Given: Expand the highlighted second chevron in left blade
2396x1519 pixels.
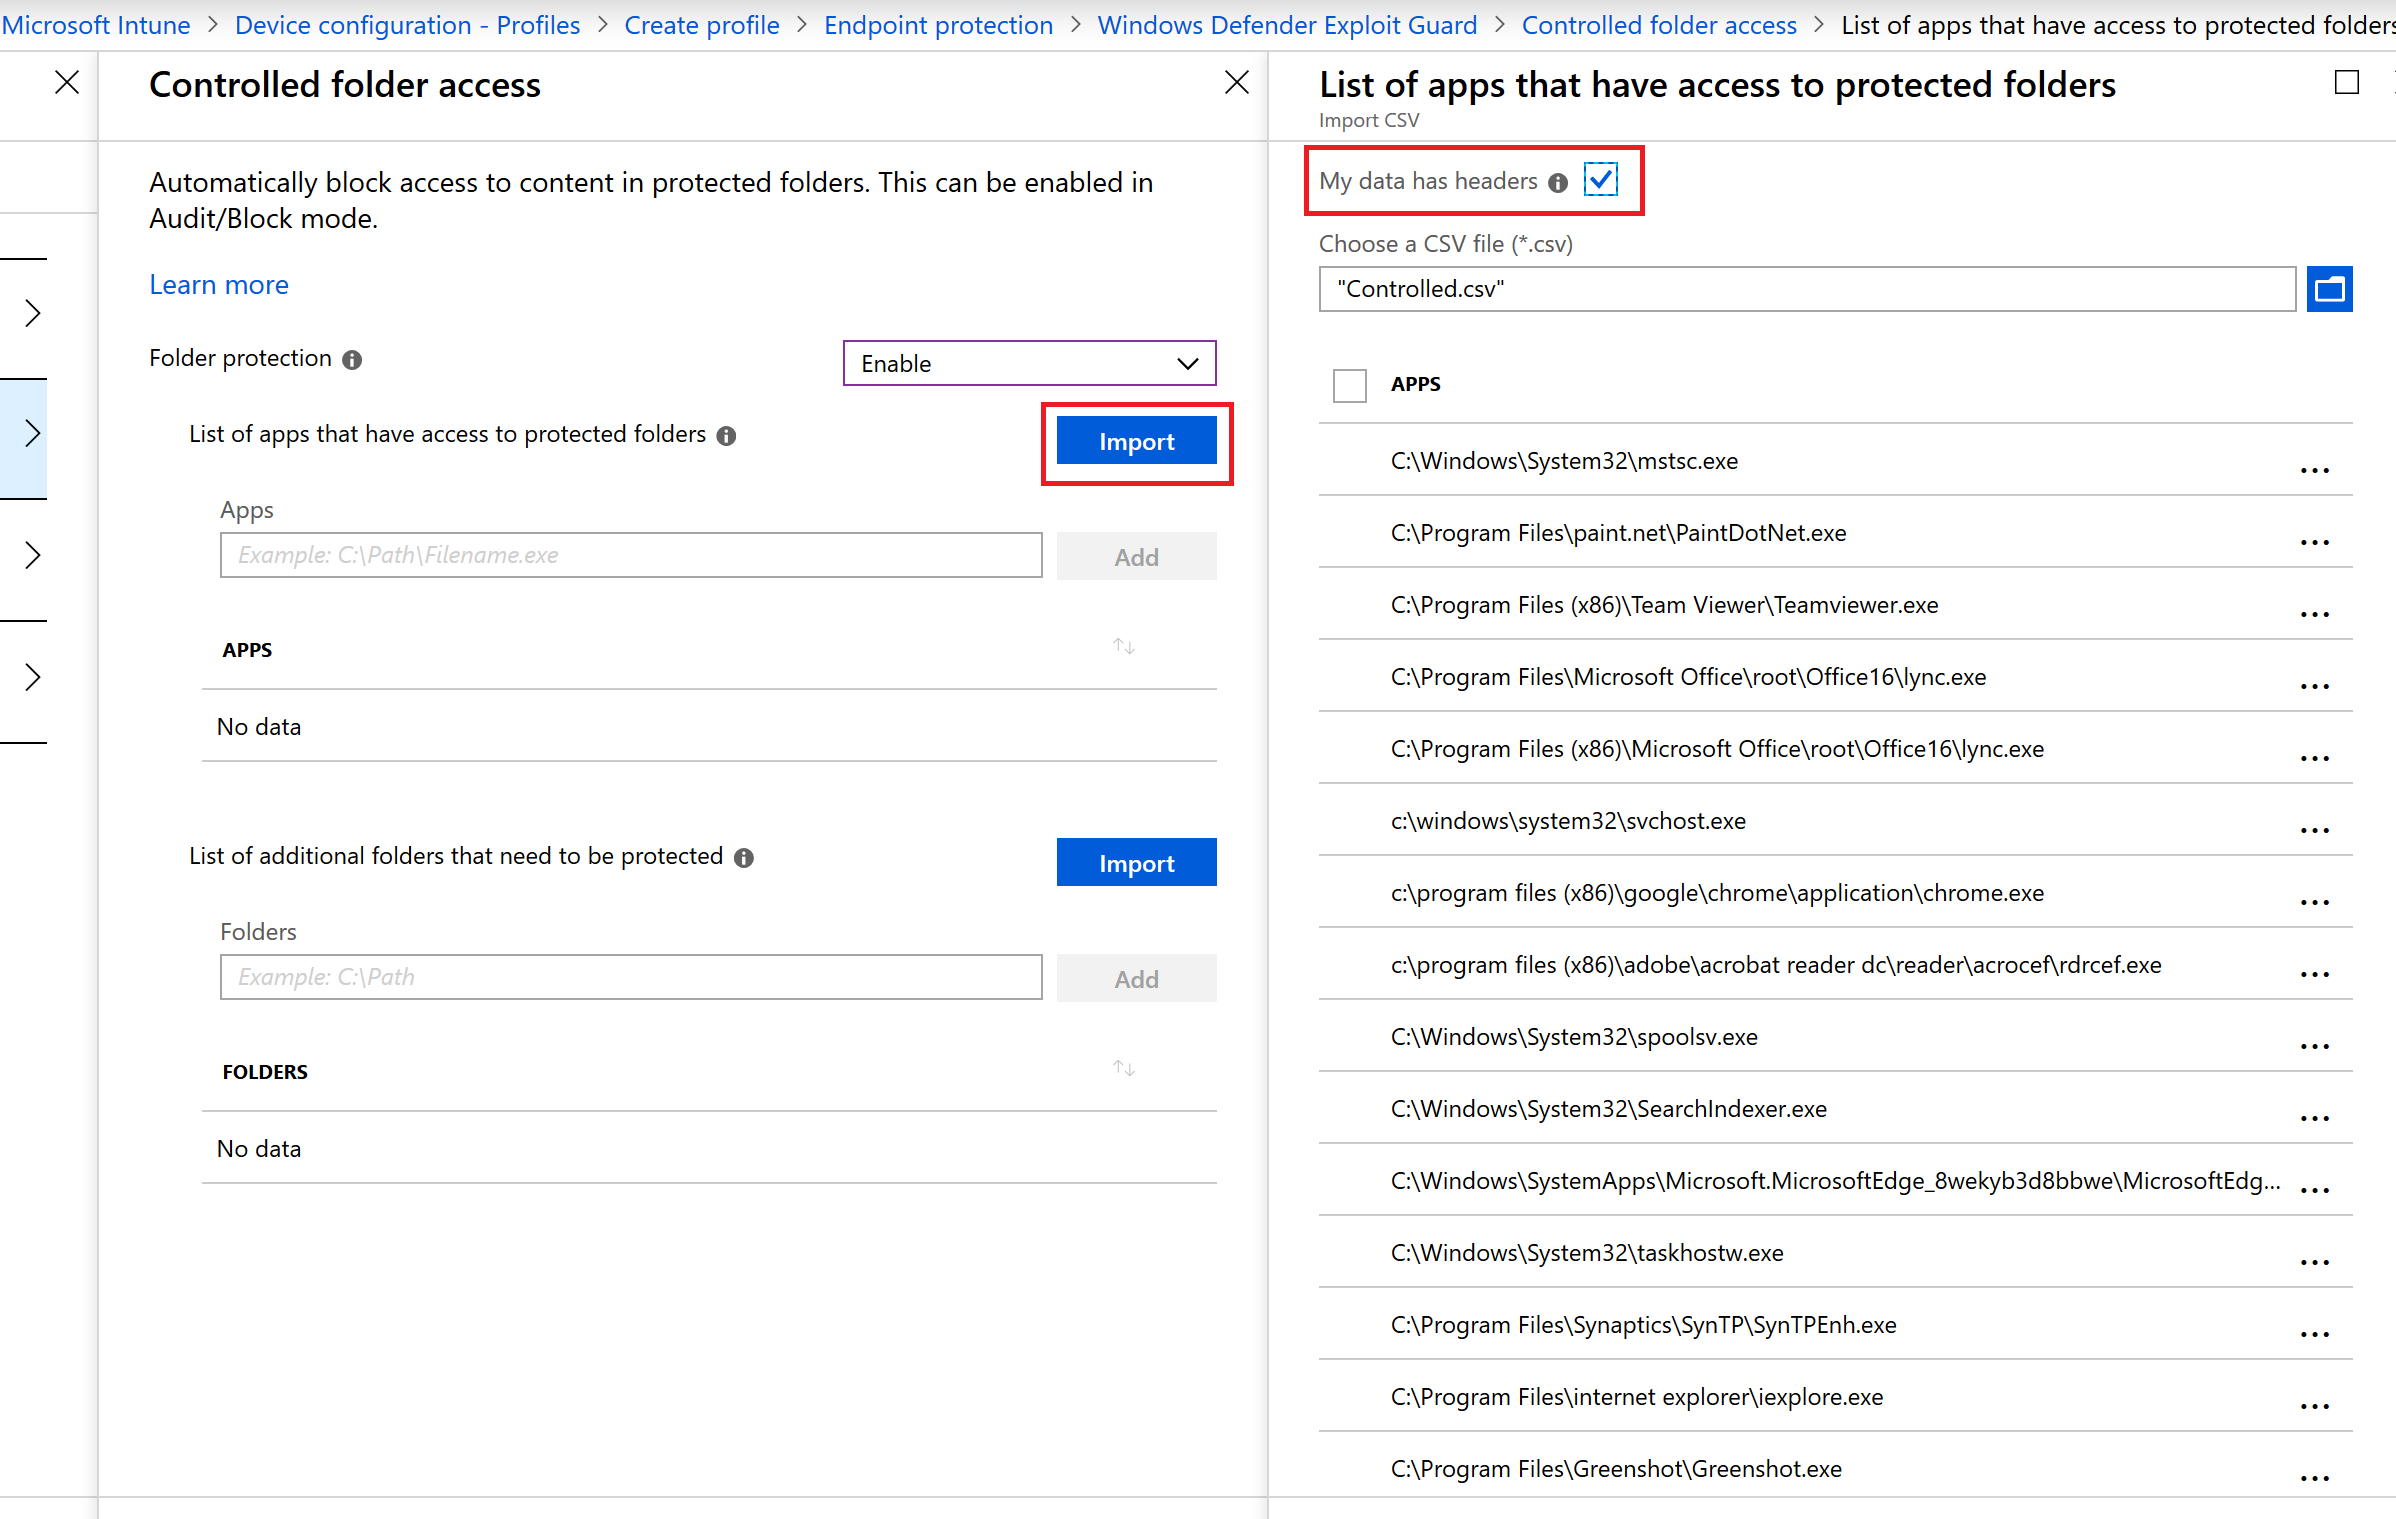Looking at the screenshot, I should 32,433.
